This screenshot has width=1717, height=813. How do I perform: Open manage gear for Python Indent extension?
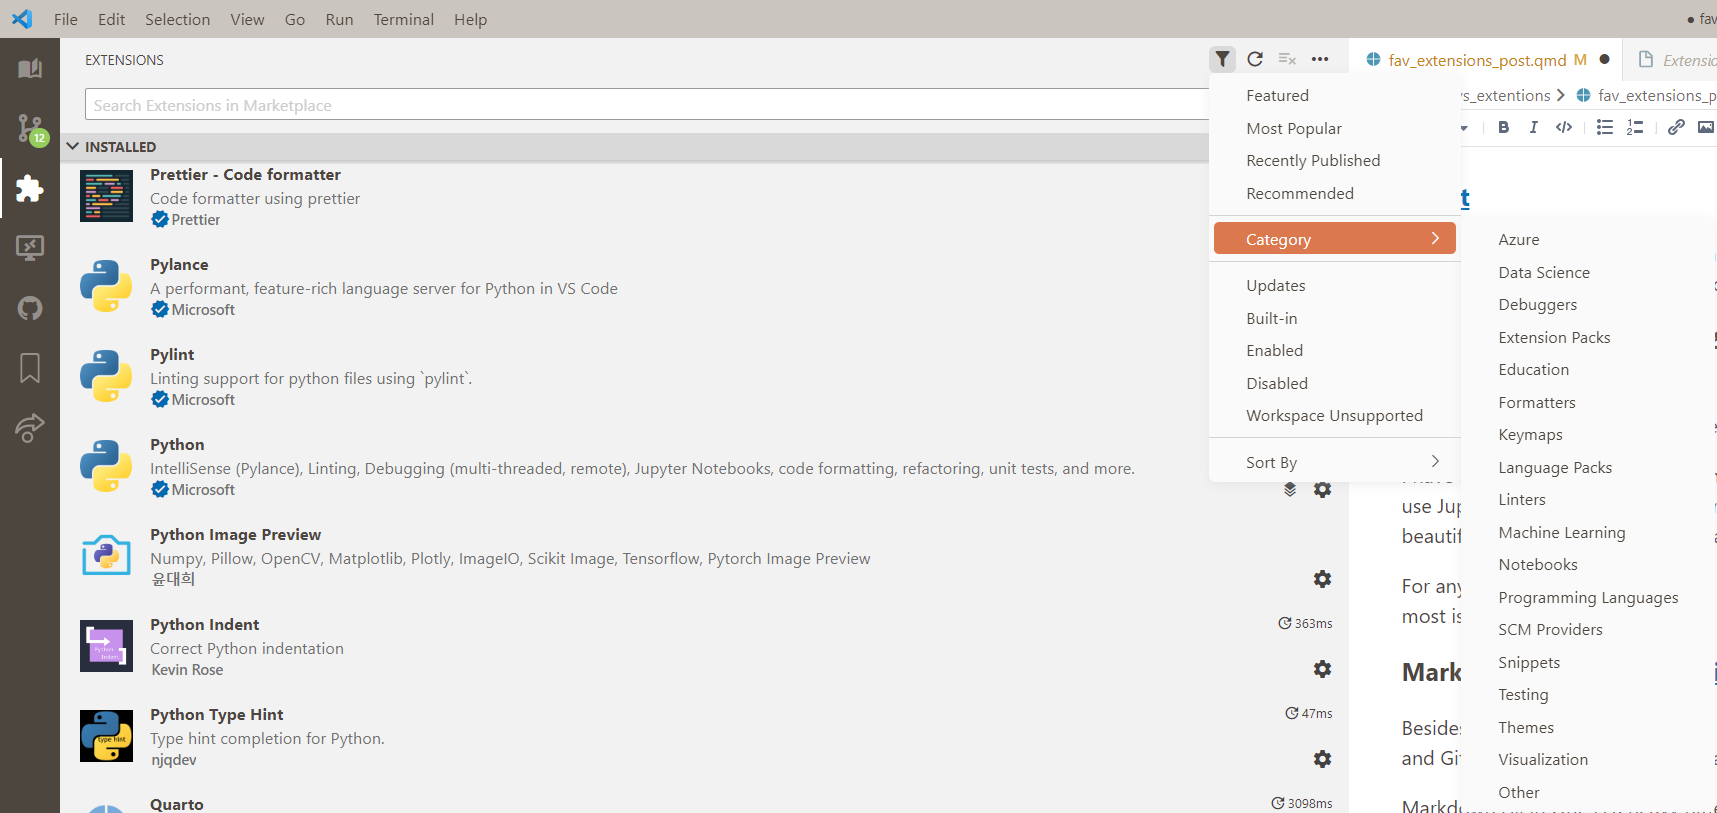tap(1322, 669)
